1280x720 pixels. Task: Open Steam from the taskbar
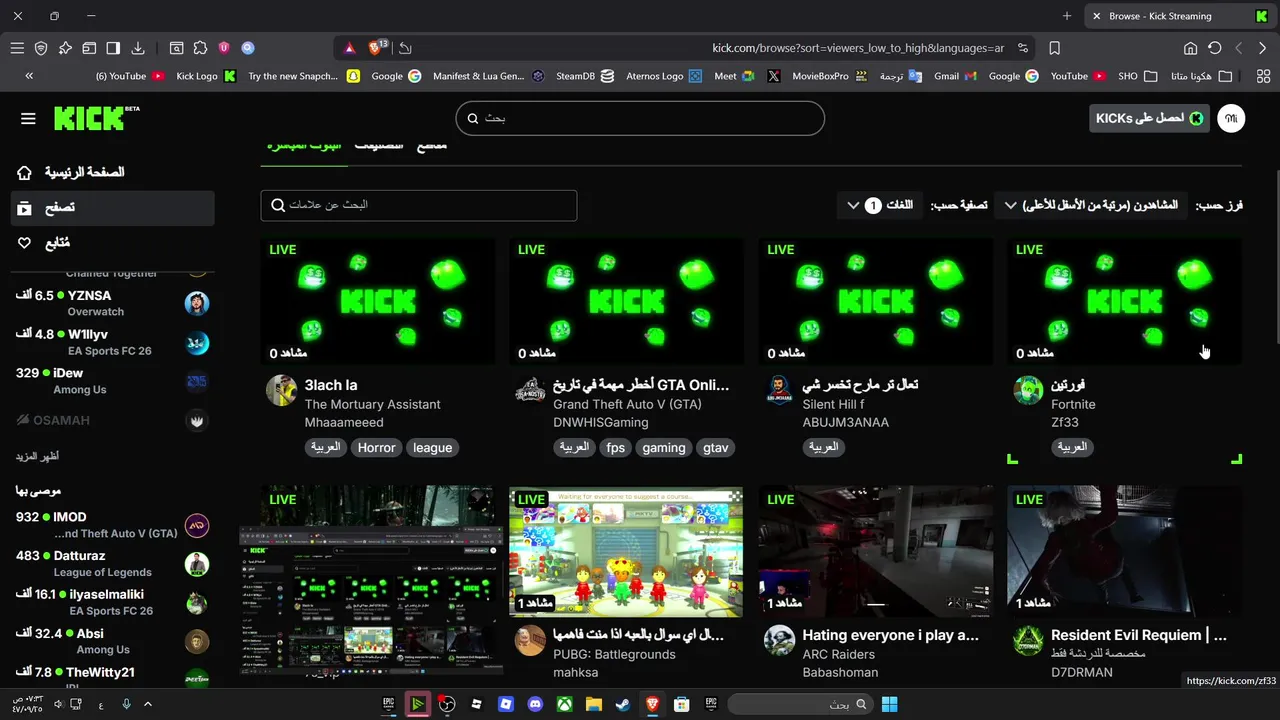(x=622, y=704)
